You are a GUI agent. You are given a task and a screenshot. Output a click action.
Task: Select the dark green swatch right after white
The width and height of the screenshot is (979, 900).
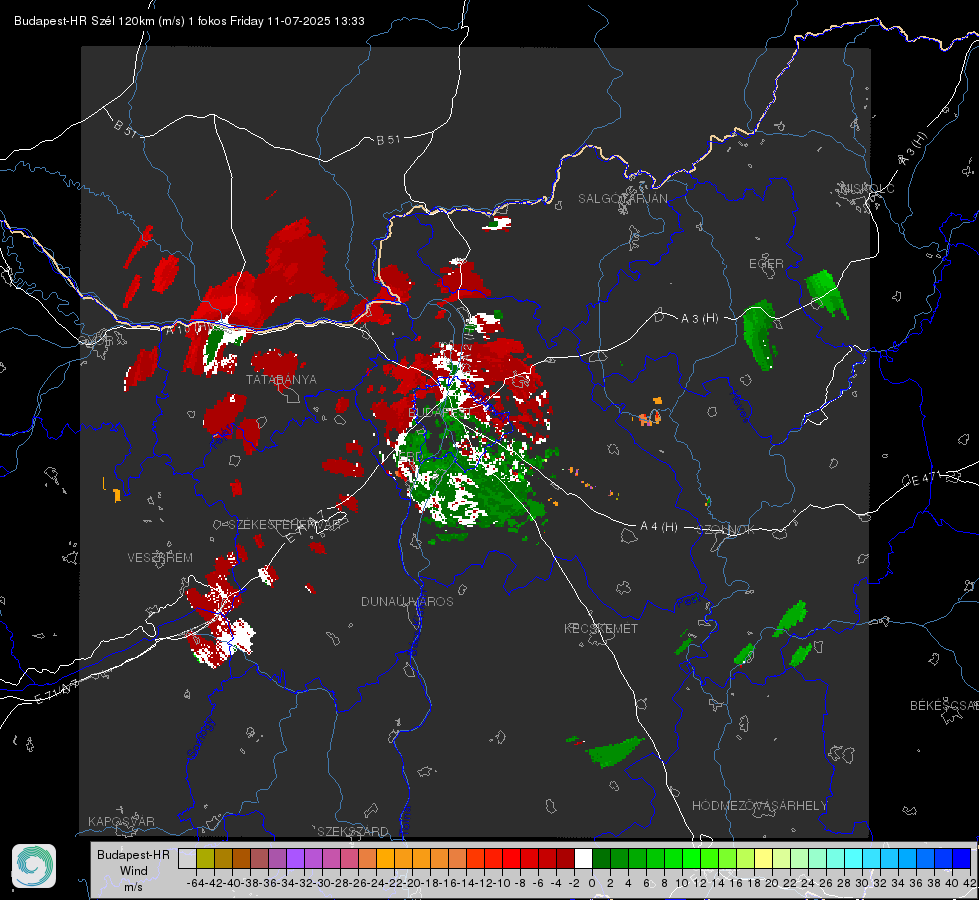tap(601, 859)
